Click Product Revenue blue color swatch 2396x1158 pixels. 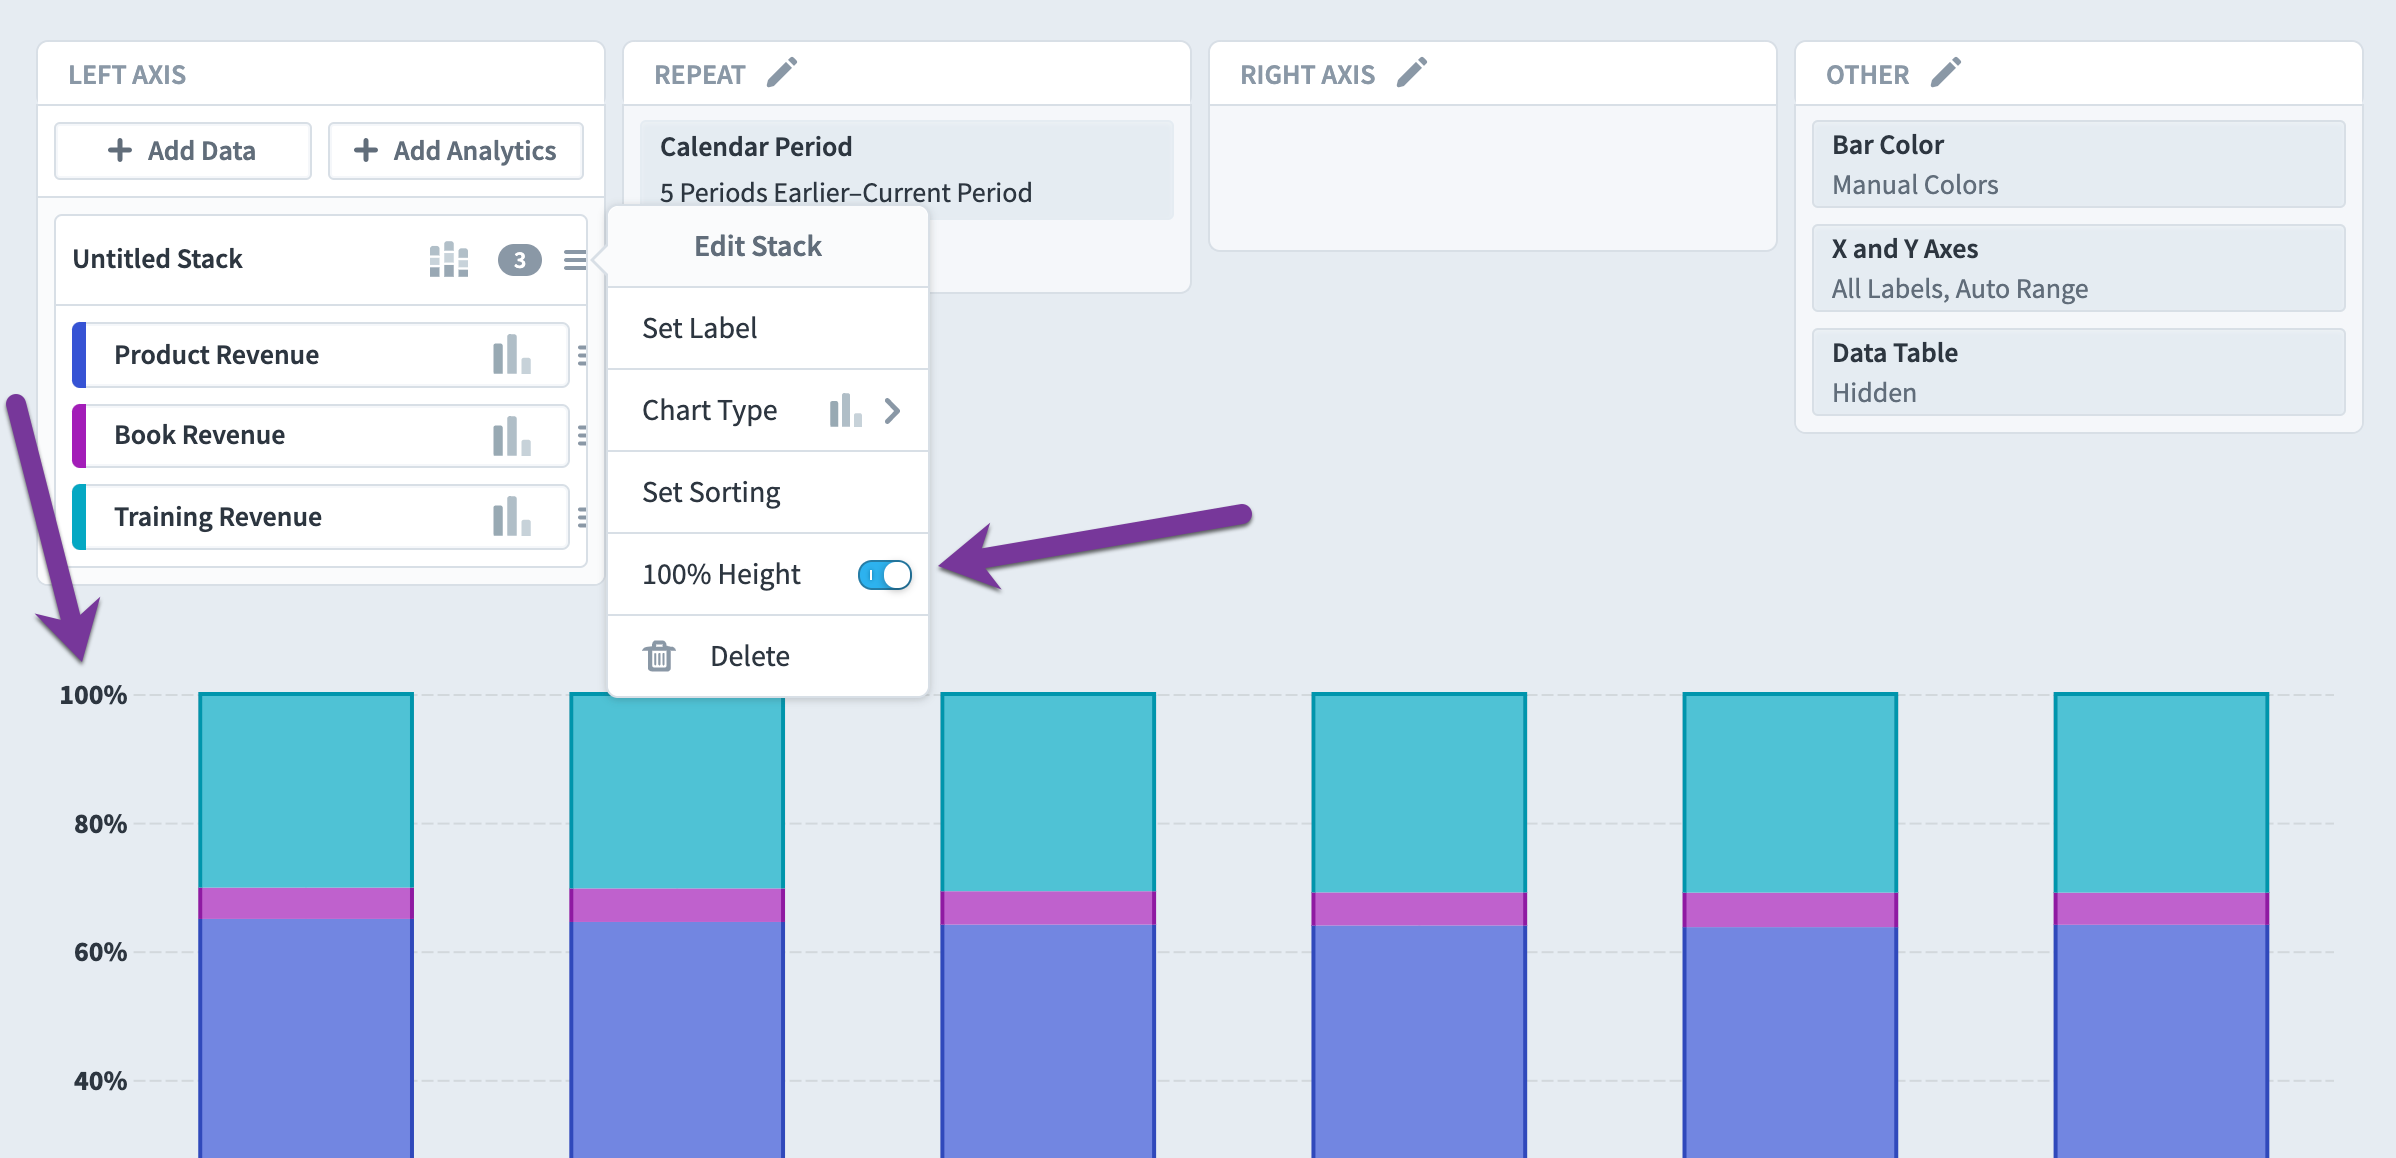[x=79, y=355]
